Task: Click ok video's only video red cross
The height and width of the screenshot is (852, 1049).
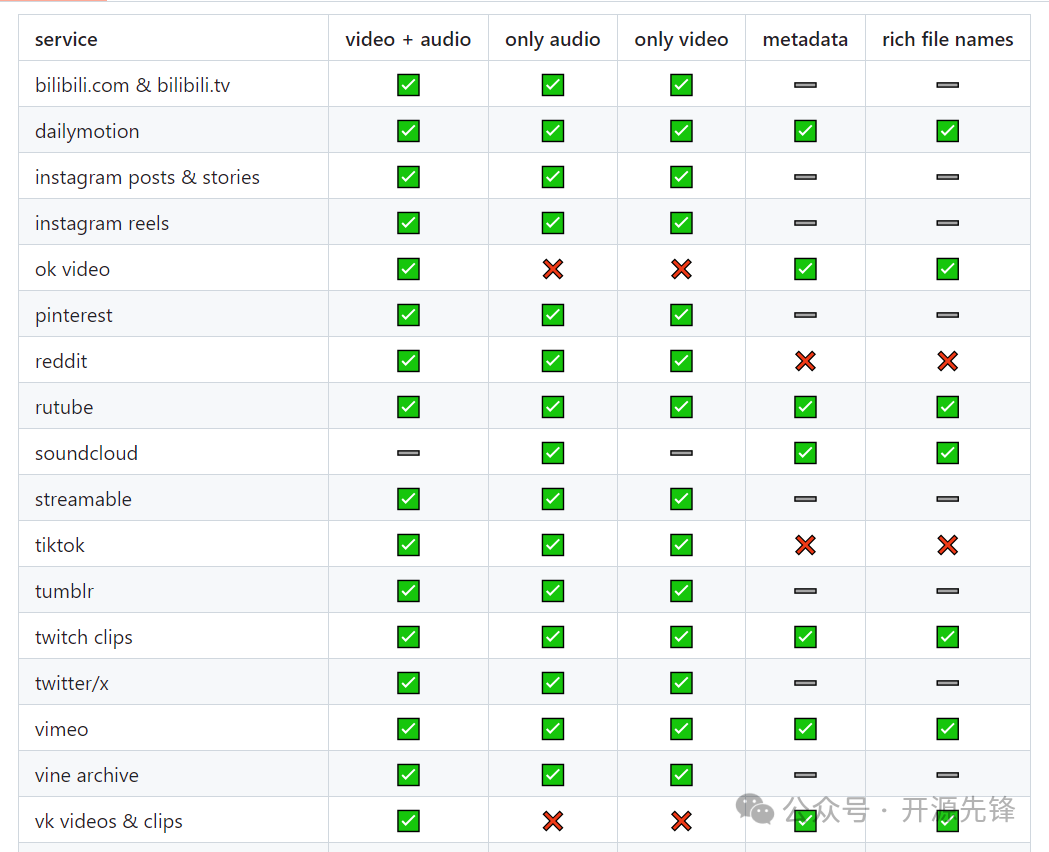Action: click(681, 269)
